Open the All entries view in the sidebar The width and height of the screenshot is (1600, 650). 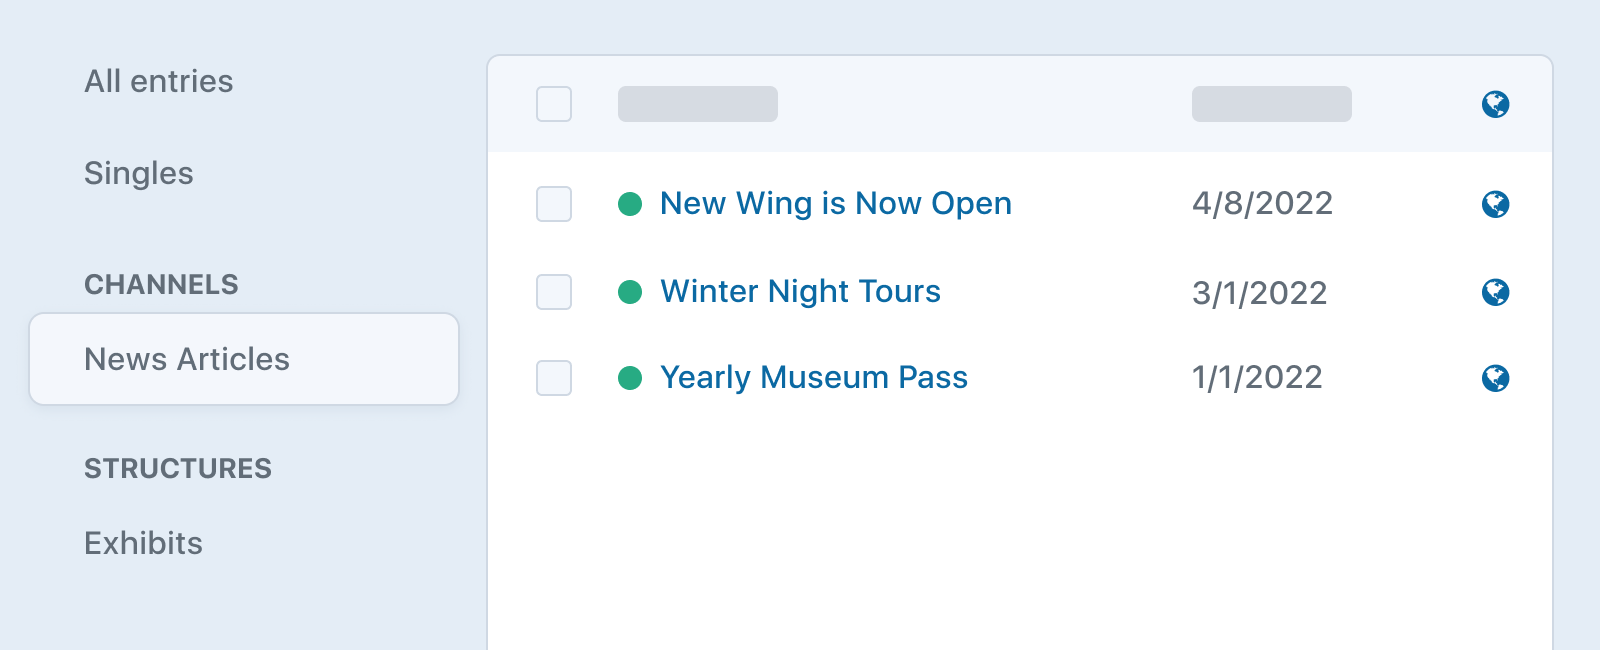(x=159, y=82)
